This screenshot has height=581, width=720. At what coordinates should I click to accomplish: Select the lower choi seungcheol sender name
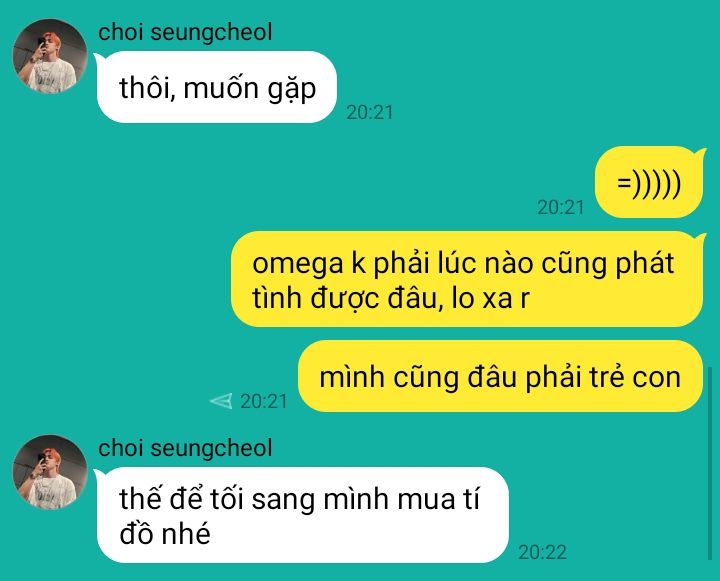point(185,448)
